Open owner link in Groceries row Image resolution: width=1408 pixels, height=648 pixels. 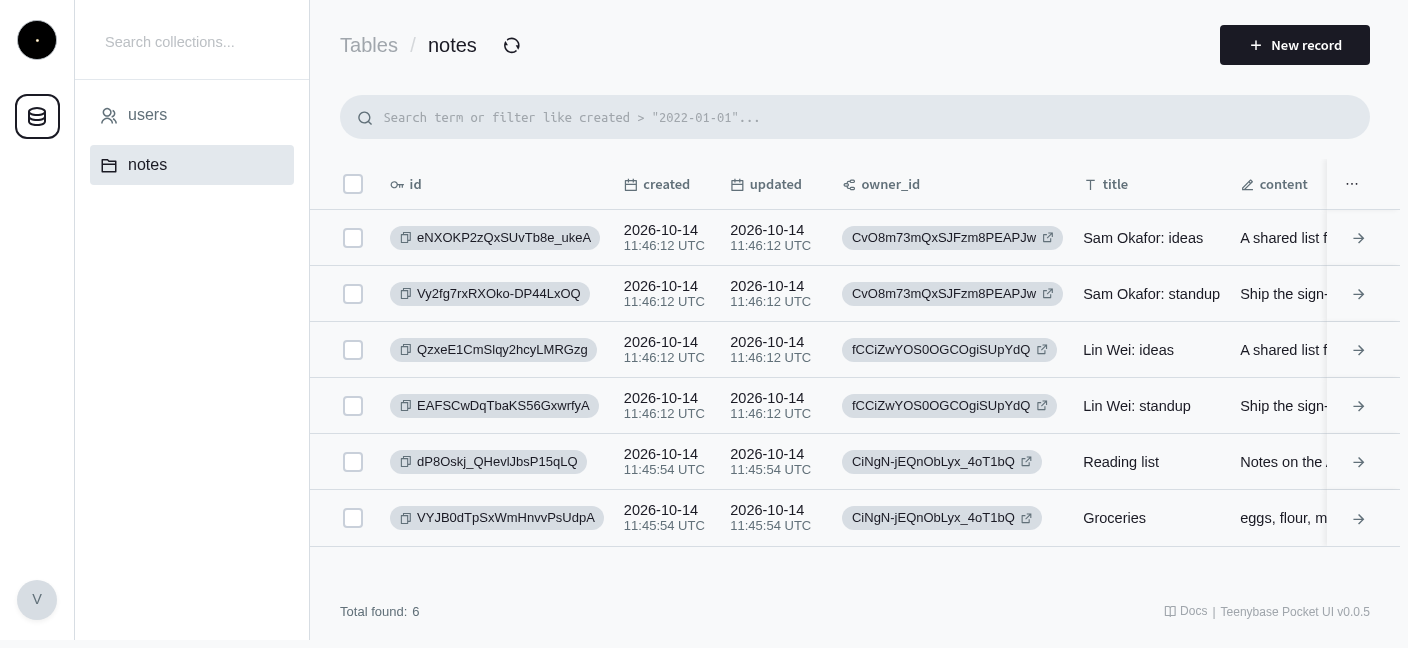point(1027,518)
